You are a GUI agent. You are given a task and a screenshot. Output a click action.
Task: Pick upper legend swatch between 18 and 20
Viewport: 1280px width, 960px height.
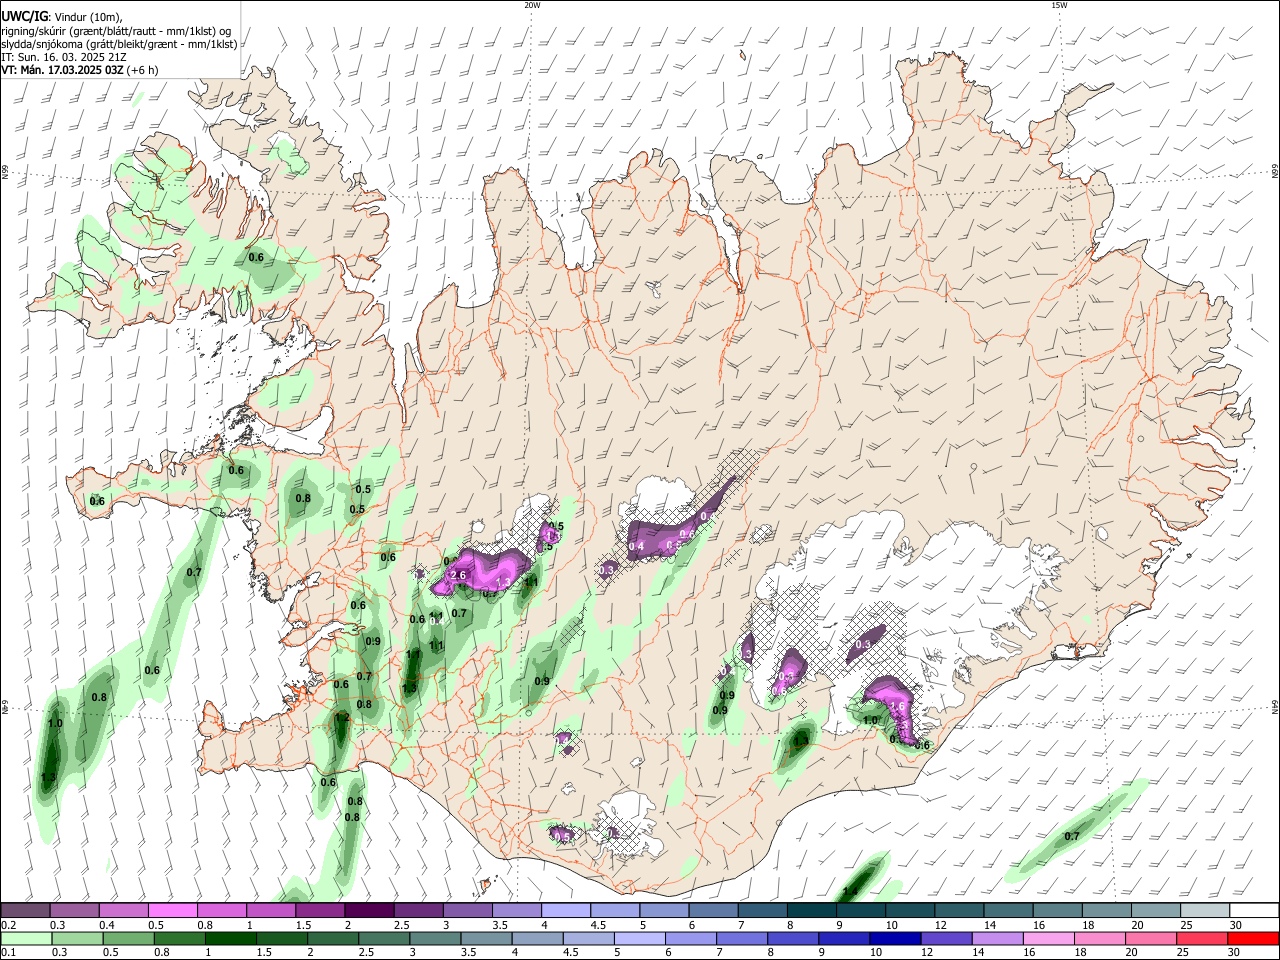[1106, 911]
